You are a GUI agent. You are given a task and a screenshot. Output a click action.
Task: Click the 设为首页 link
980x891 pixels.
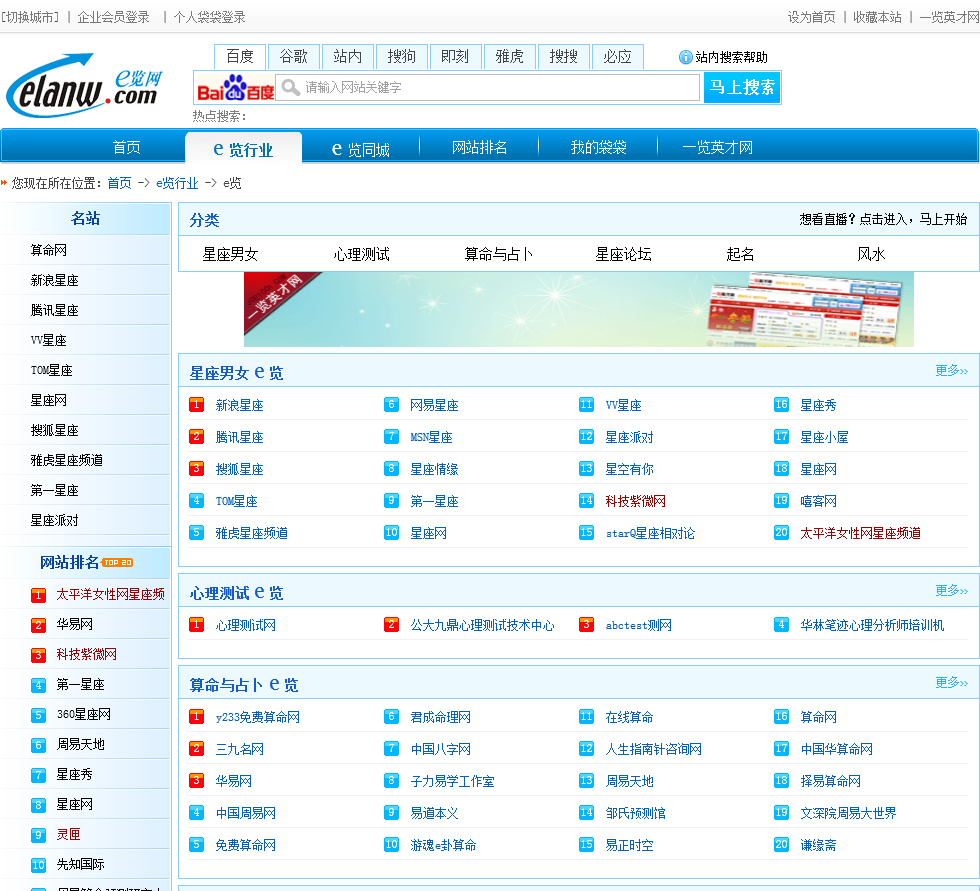[x=811, y=17]
